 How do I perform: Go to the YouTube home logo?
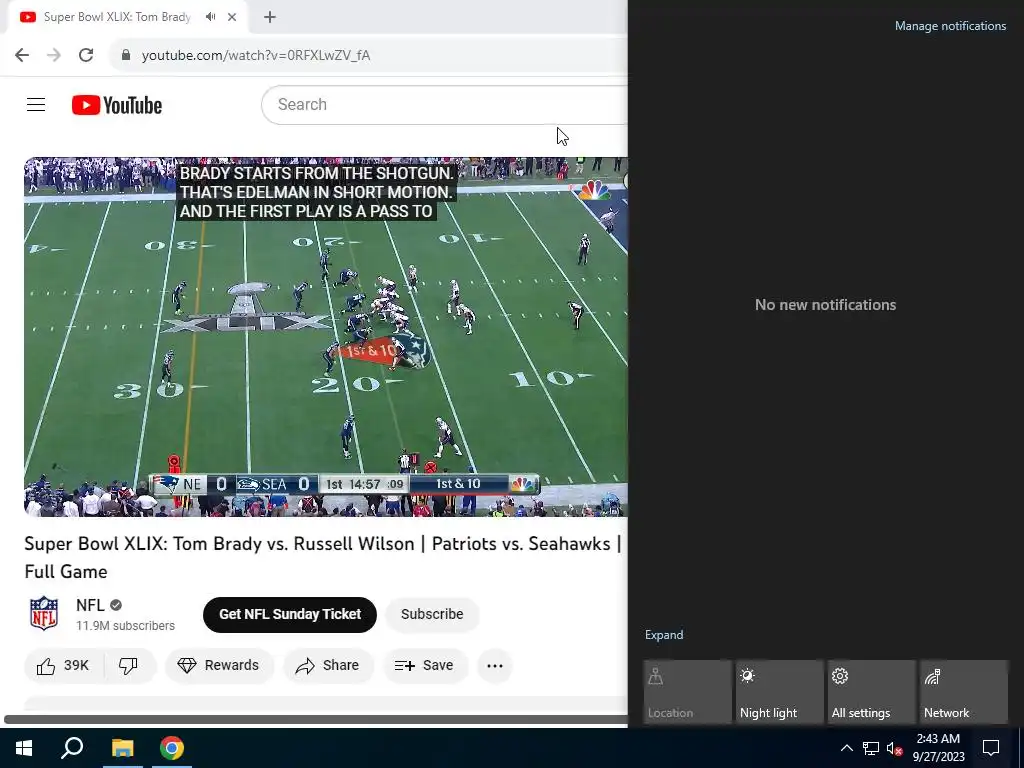pyautogui.click(x=117, y=105)
